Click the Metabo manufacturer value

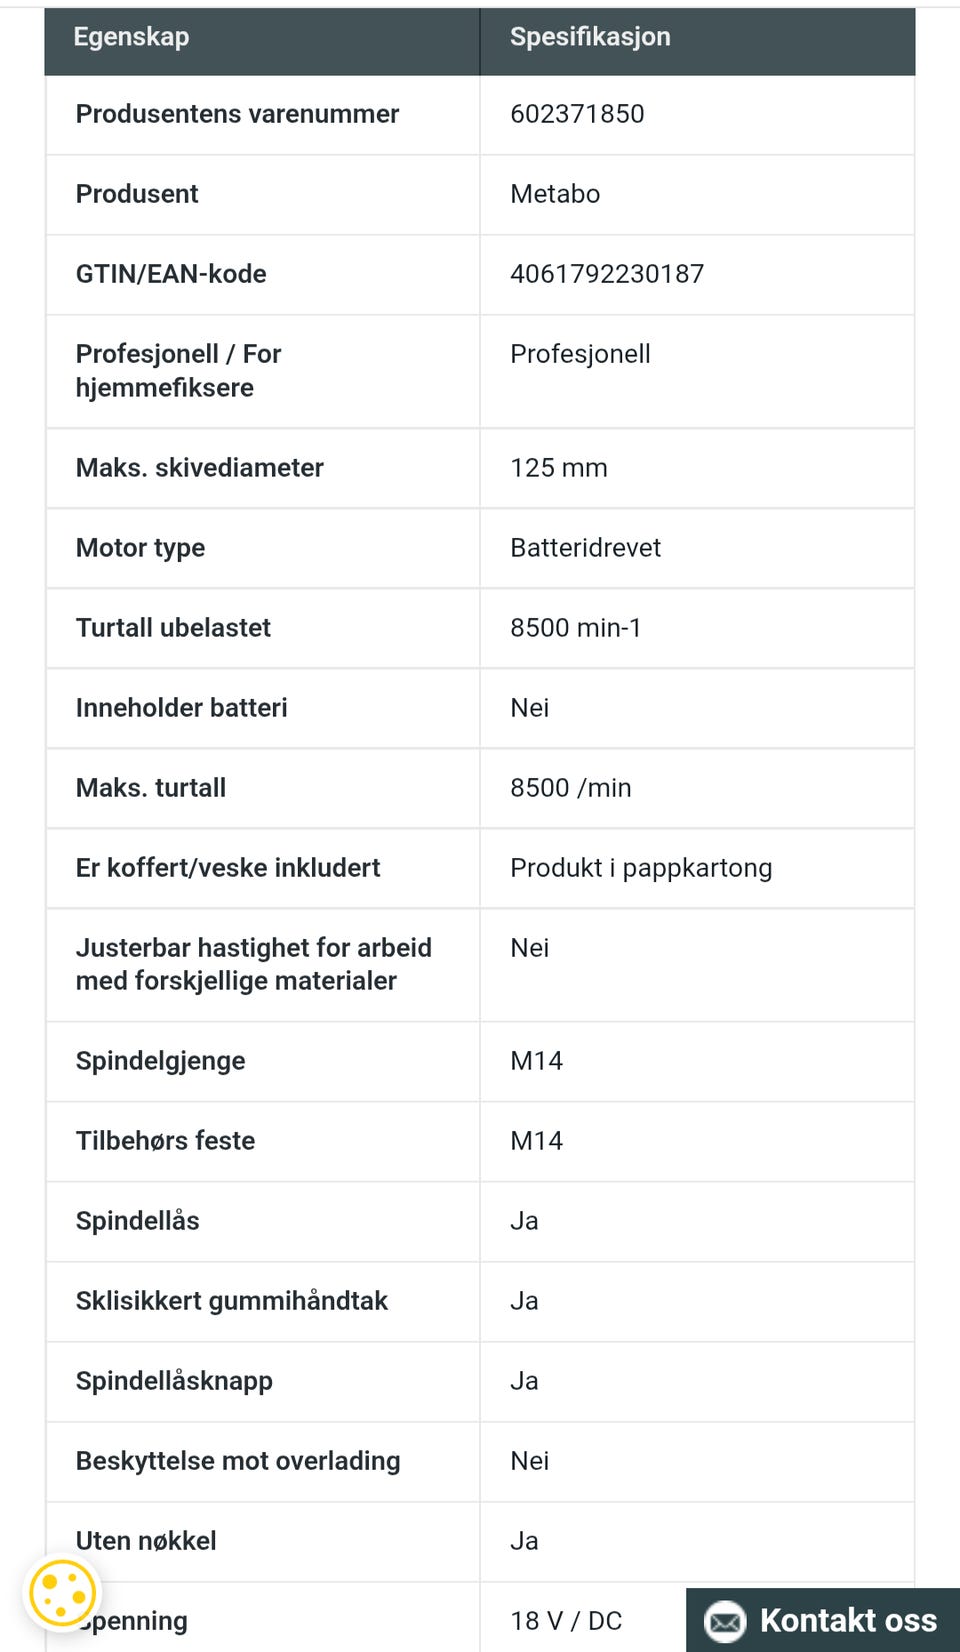coord(555,194)
